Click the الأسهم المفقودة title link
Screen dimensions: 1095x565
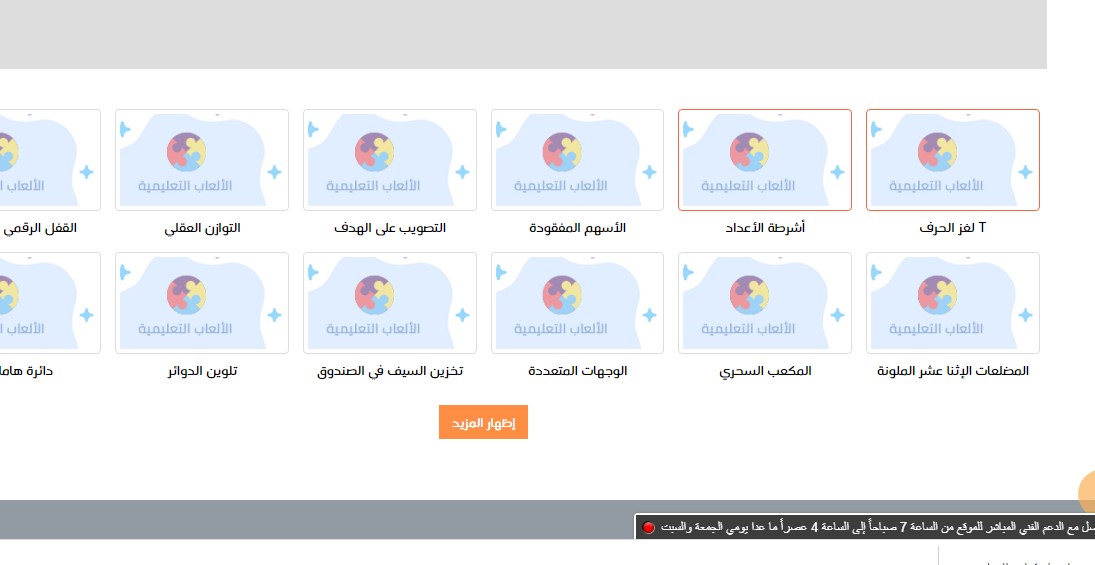[578, 228]
